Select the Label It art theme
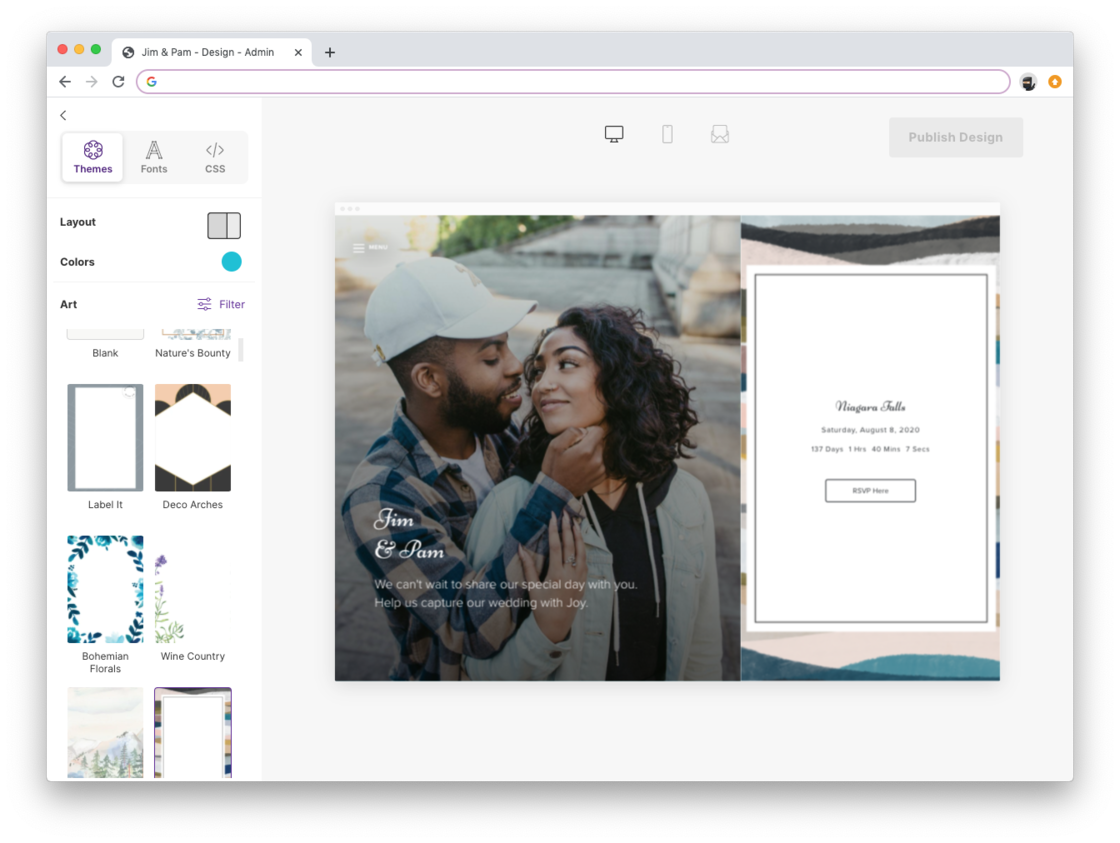 (105, 438)
